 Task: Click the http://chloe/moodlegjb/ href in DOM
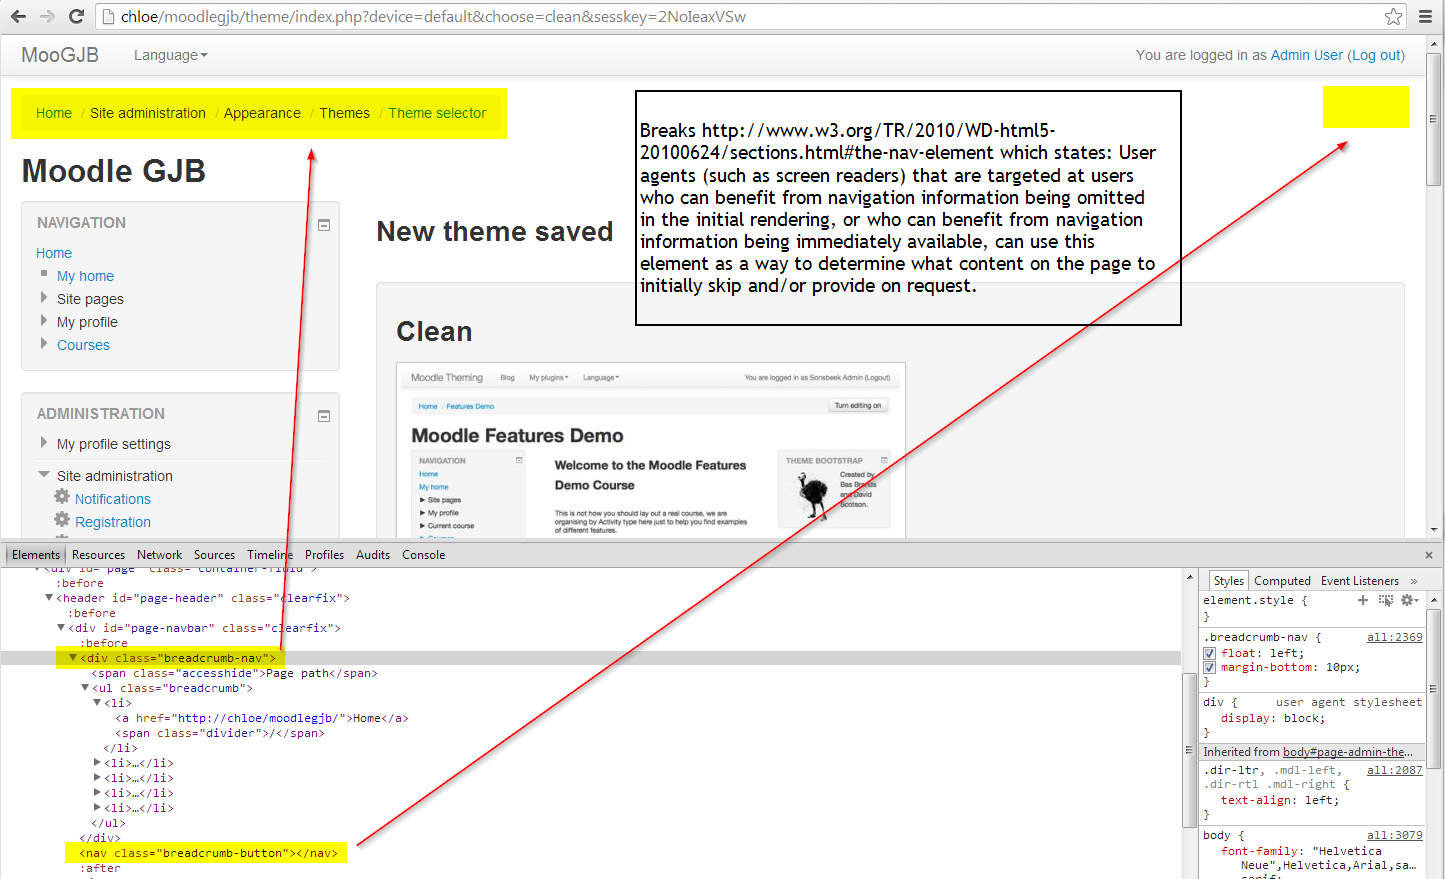tap(258, 718)
